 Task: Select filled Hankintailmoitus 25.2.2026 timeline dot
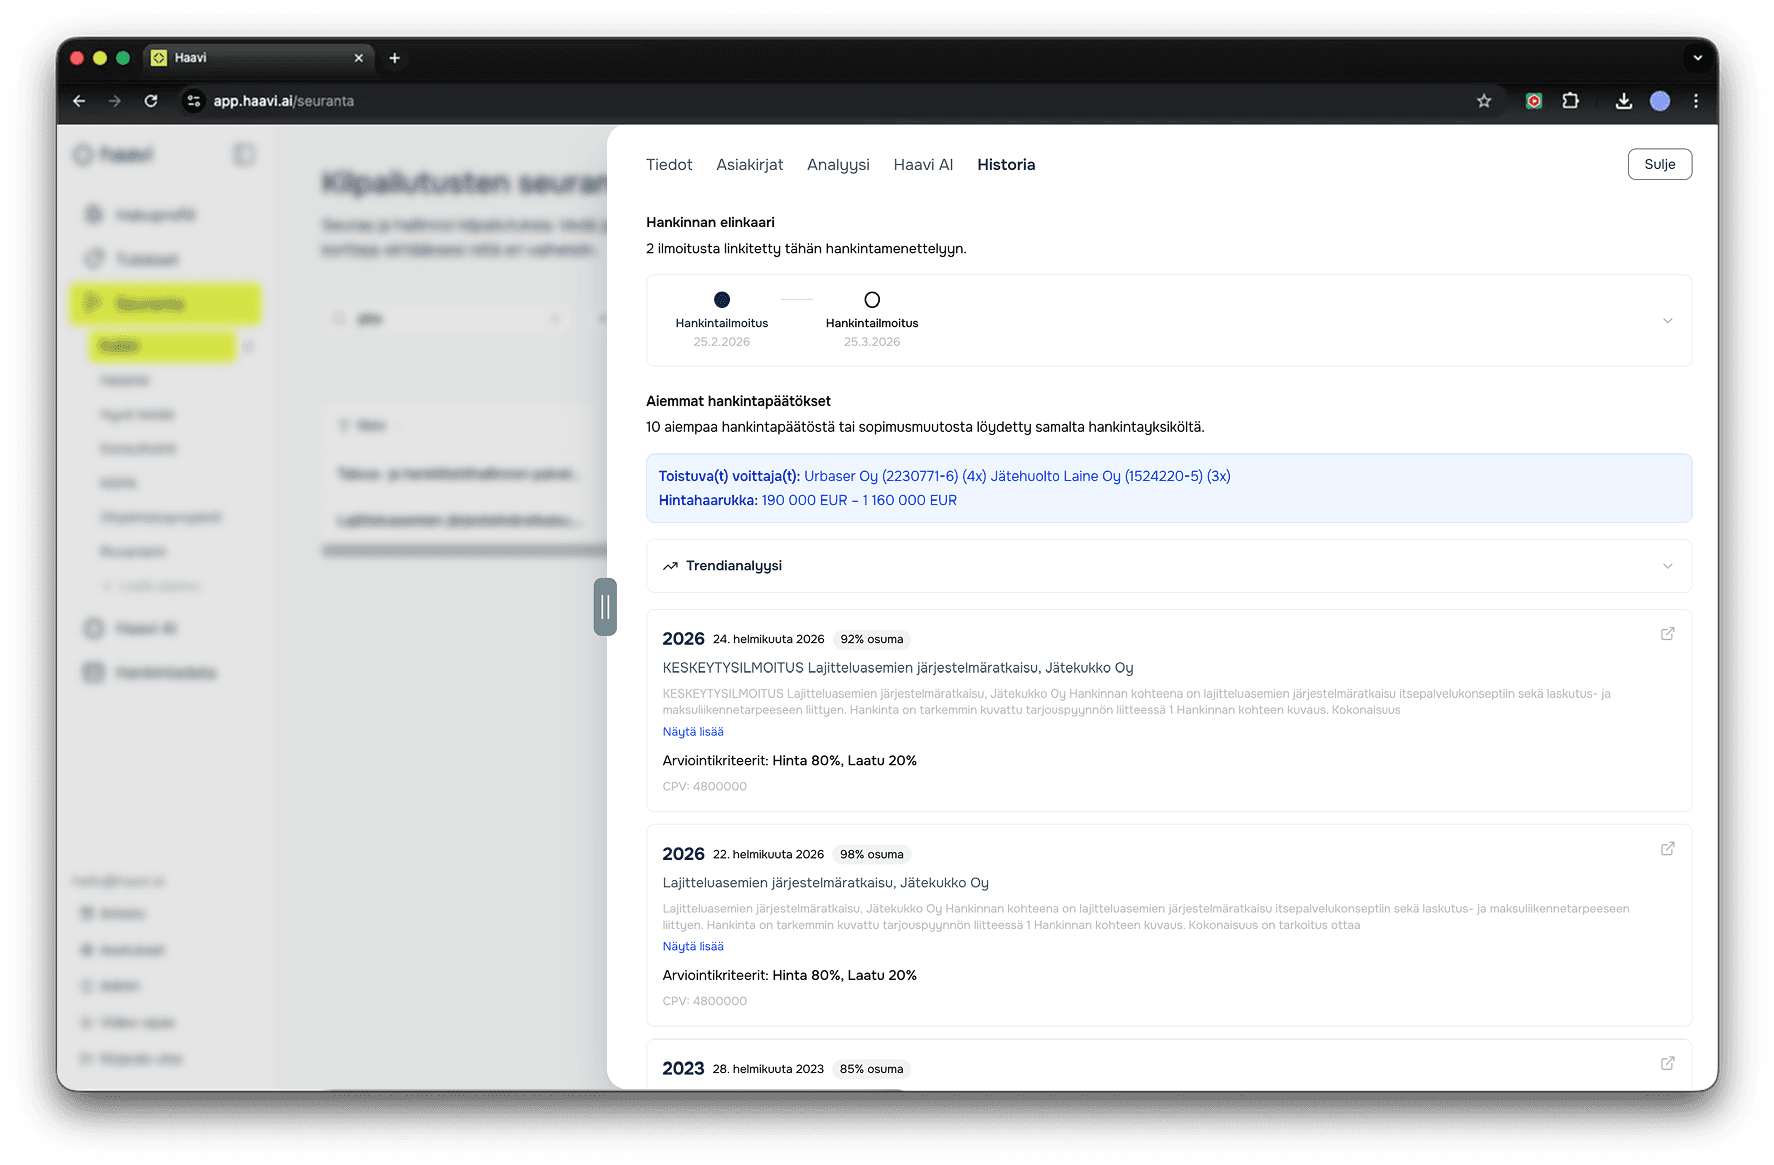(722, 300)
